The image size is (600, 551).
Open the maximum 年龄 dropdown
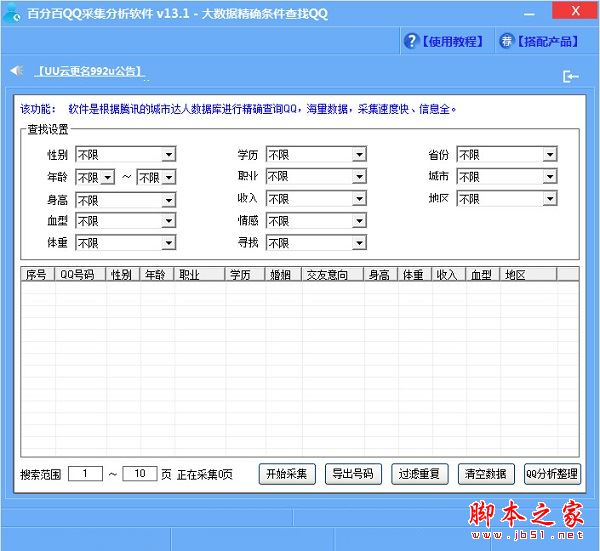(x=156, y=177)
